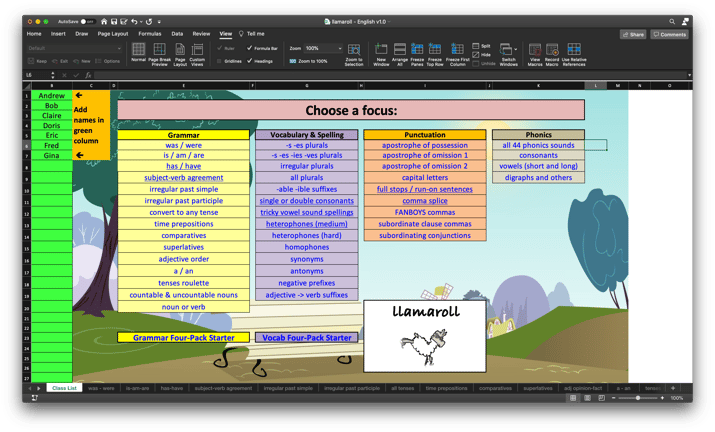Open the Insert ribbon tab
The width and height of the screenshot is (715, 432).
pos(58,34)
